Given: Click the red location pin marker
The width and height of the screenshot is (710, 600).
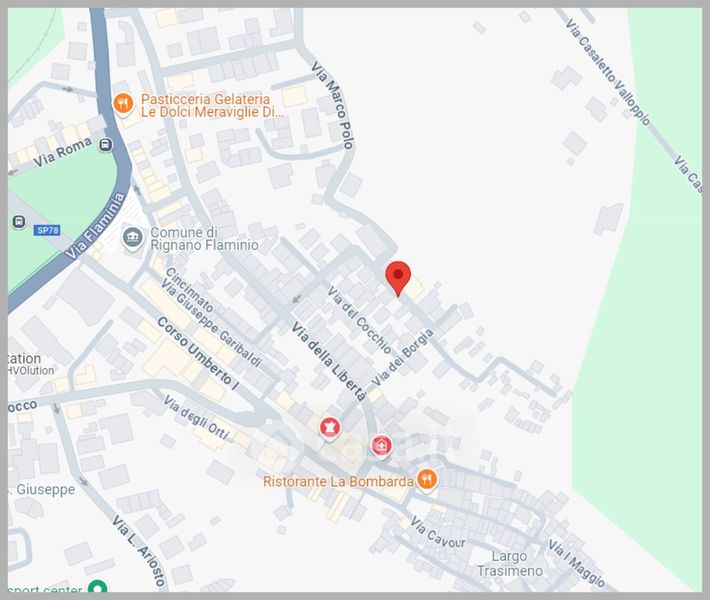Looking at the screenshot, I should pos(398,276).
